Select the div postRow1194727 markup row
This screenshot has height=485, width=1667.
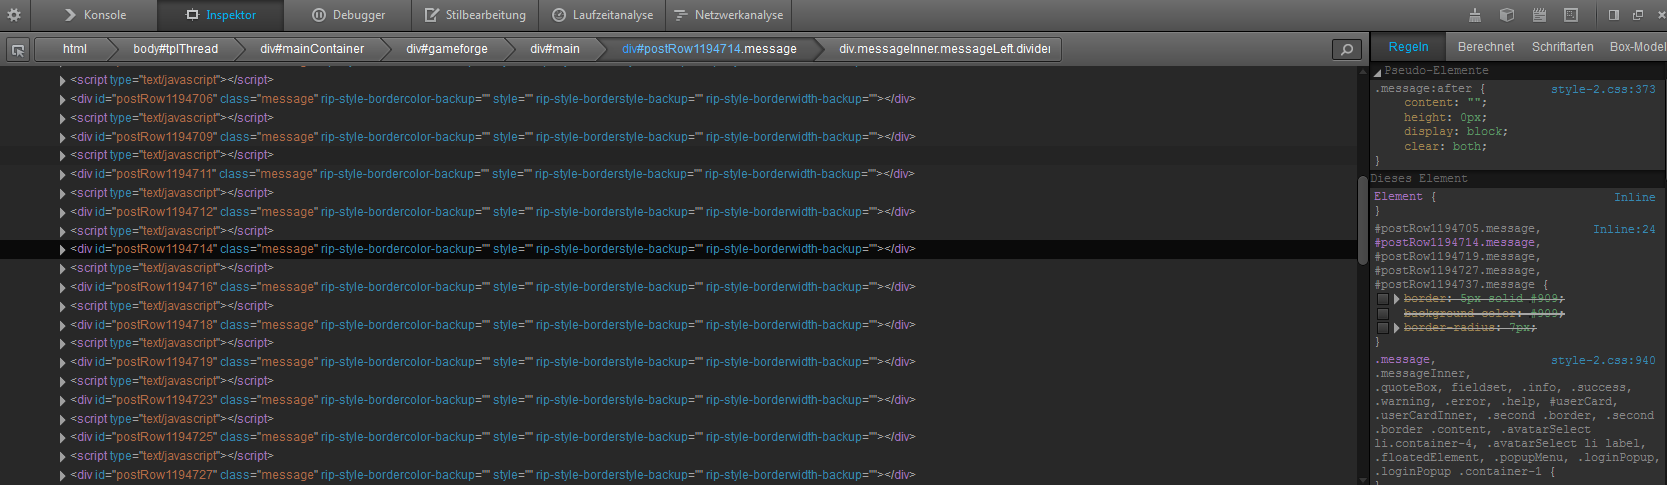(x=678, y=475)
